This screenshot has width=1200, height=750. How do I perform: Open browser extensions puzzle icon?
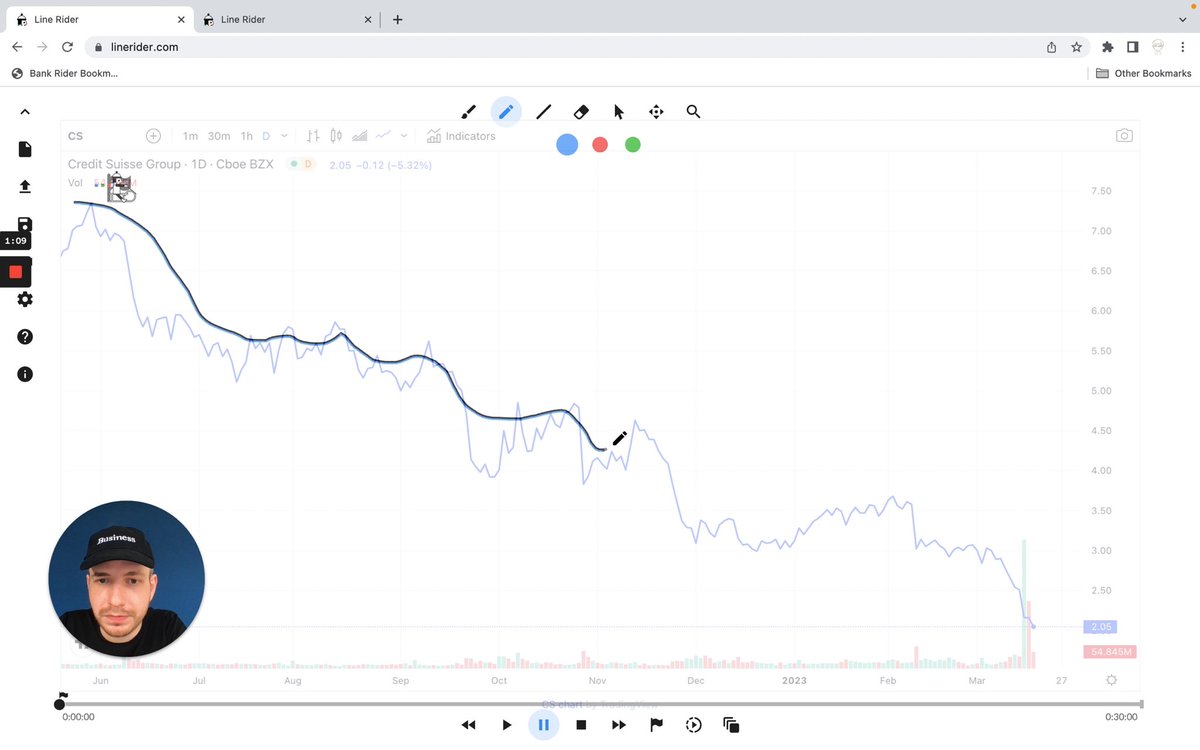(1107, 47)
